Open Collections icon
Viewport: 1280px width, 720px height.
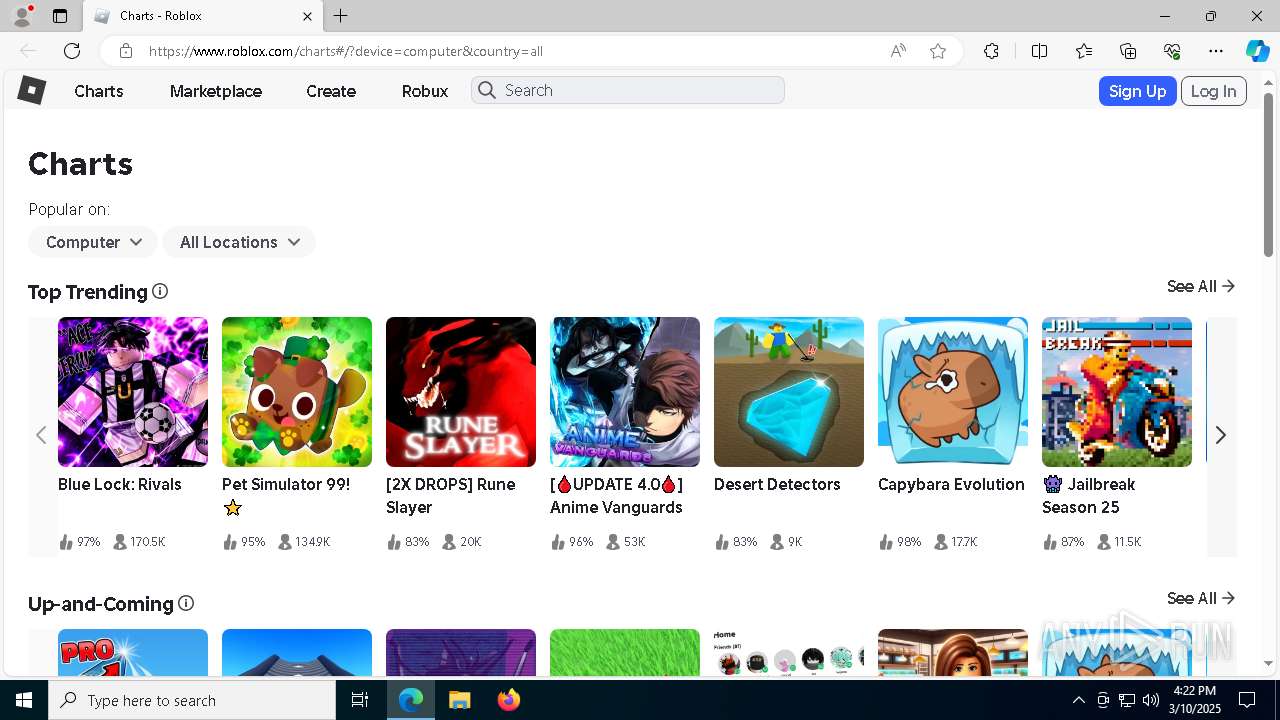pyautogui.click(x=1128, y=51)
